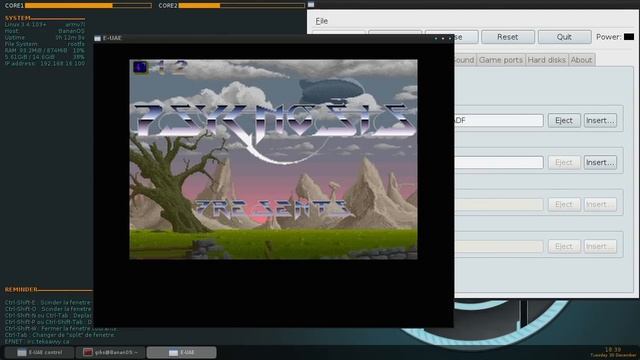Click the REMINDER heading on the desktop
Screen dimensions: 640x360
(x=21, y=289)
